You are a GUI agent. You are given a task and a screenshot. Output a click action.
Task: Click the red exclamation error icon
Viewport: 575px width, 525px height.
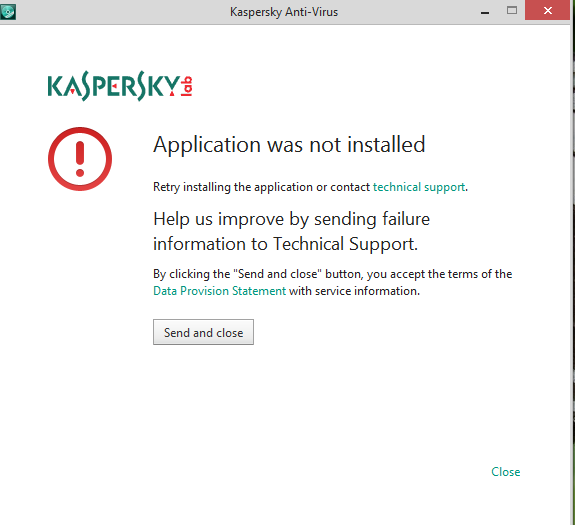[80, 159]
